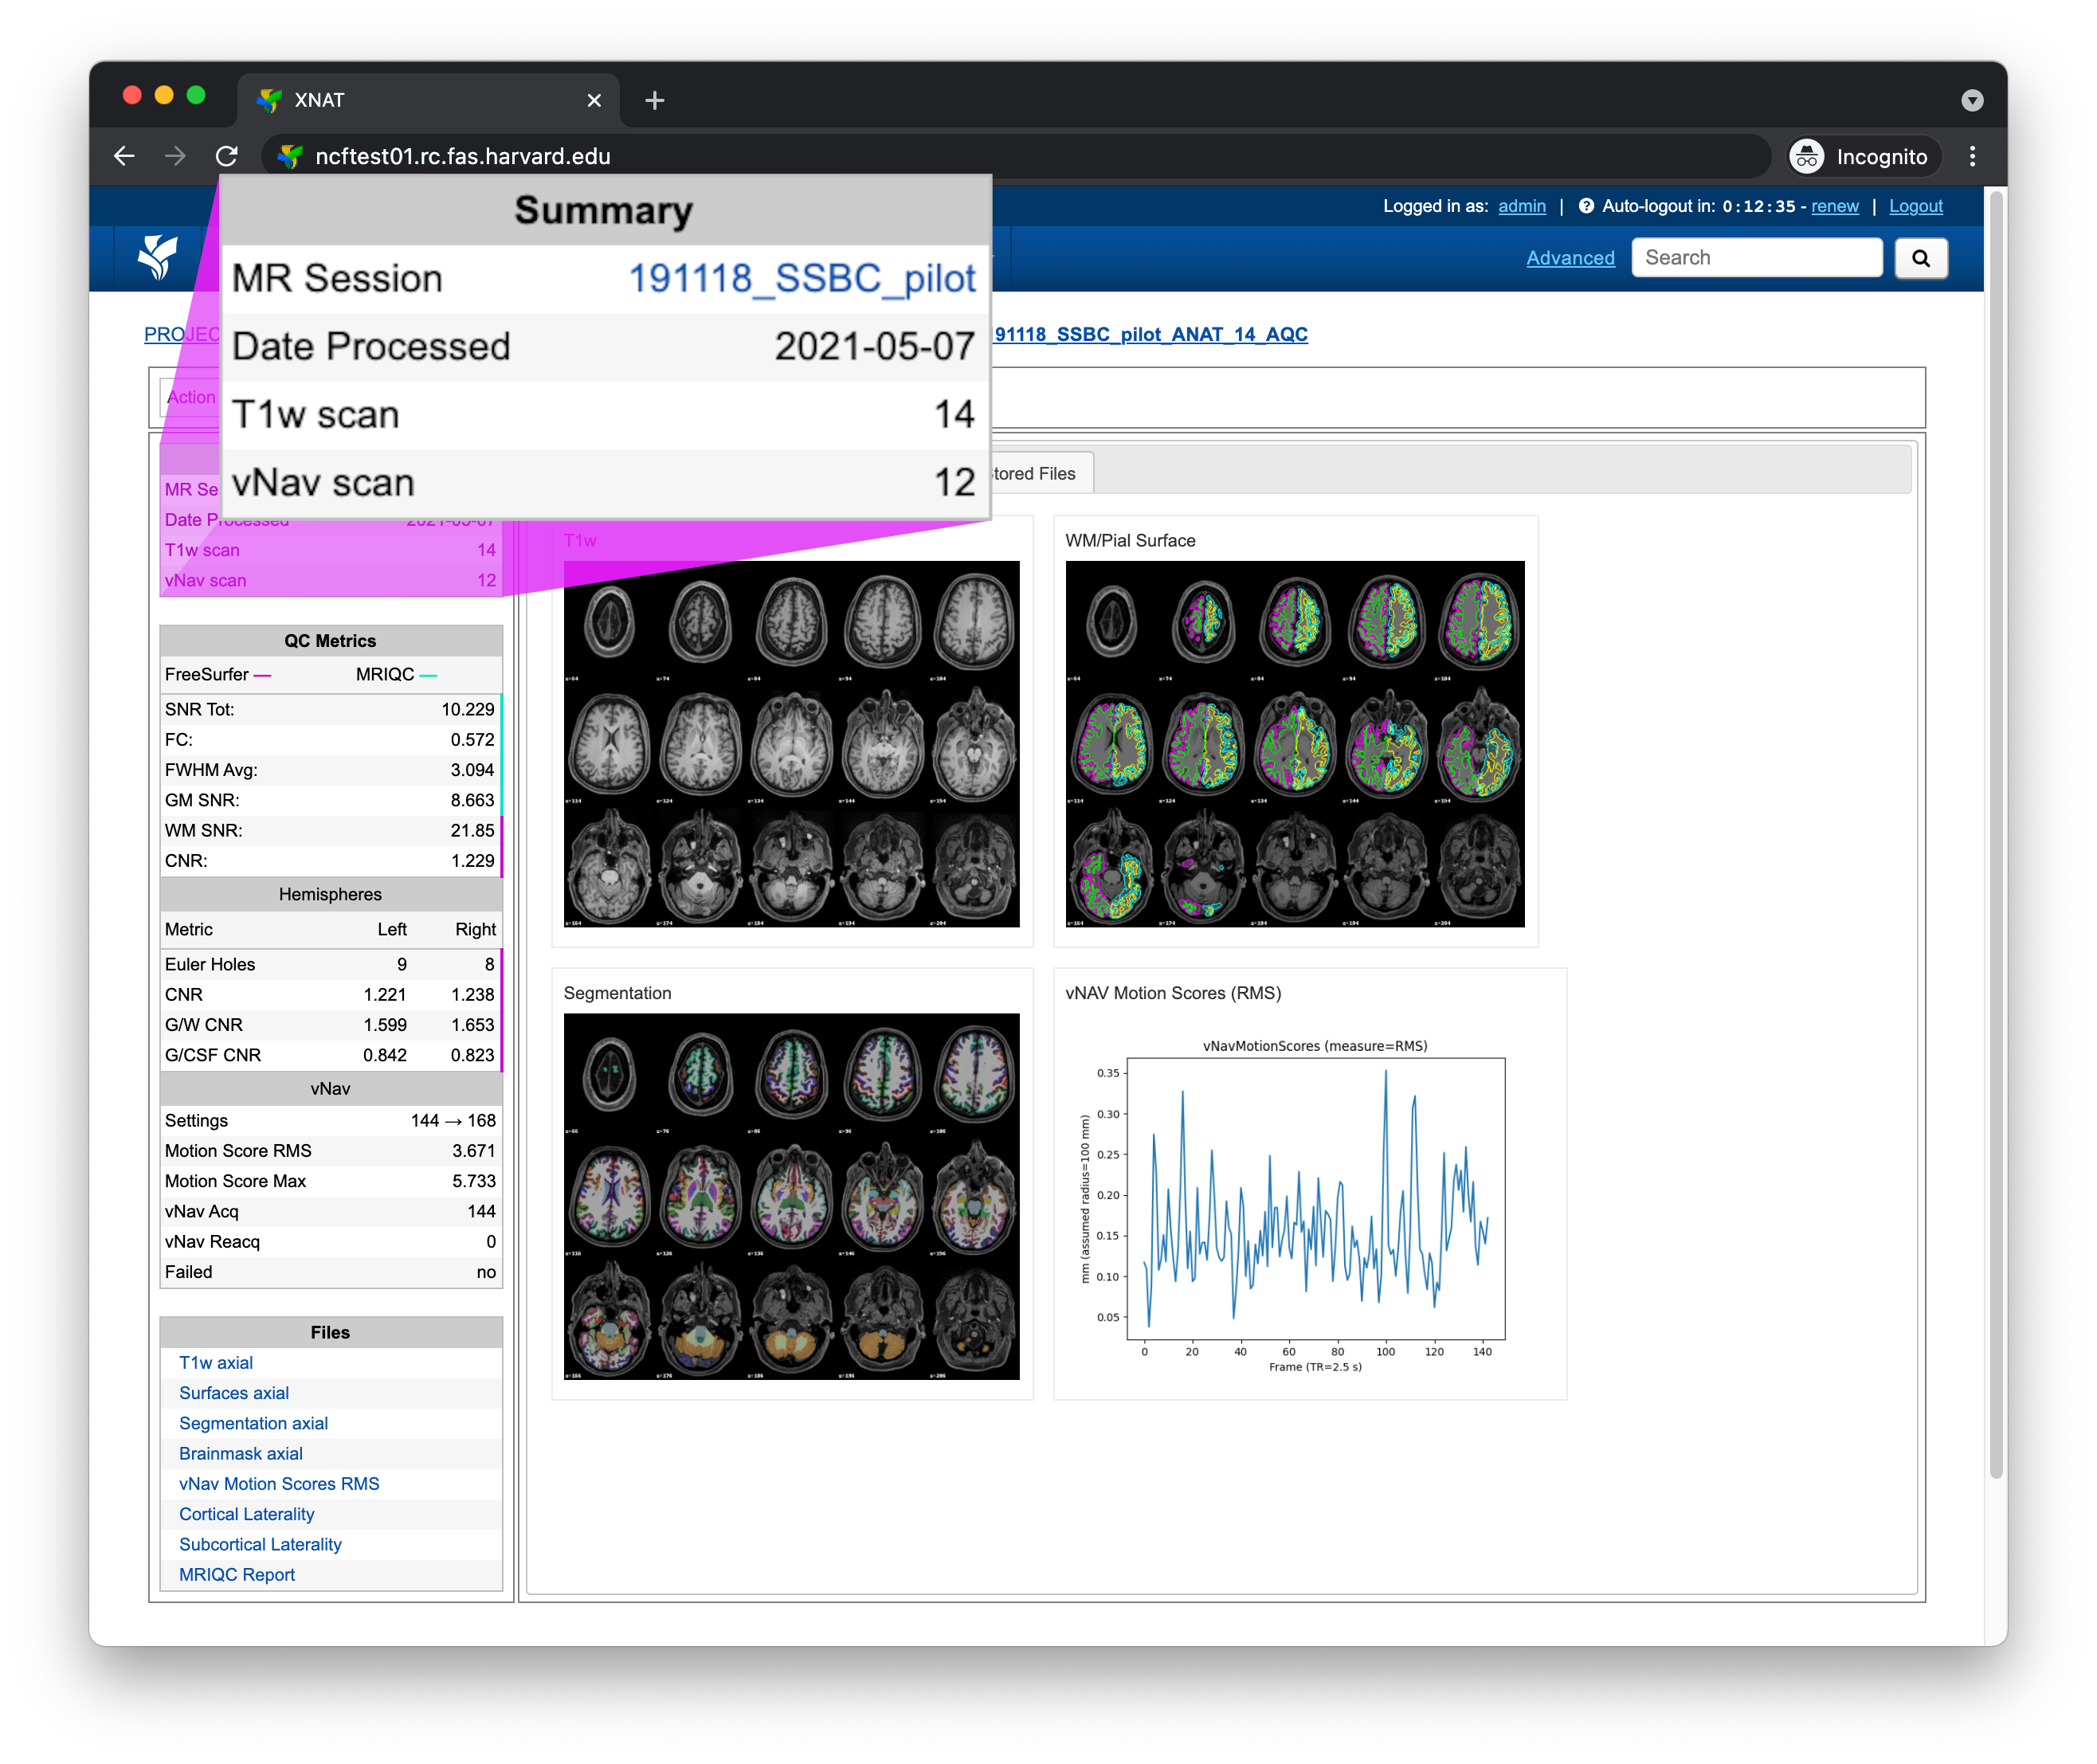Image resolution: width=2097 pixels, height=1764 pixels.
Task: Click the T1w axial slices thumbnail
Action: tap(791, 744)
